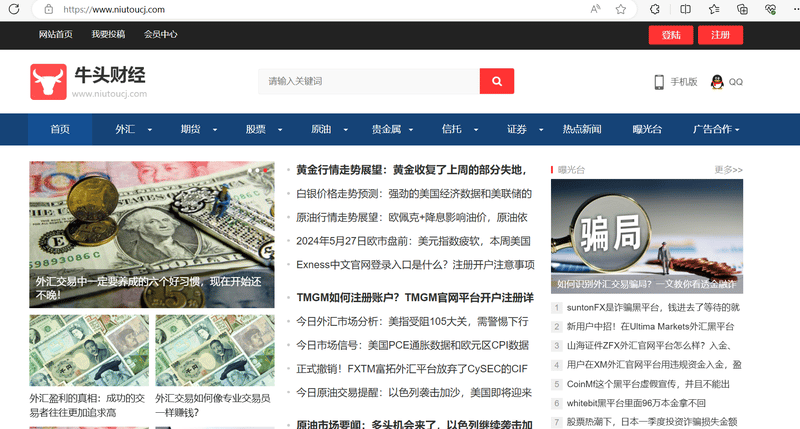The image size is (800, 429).
Task: Expand the 信托 dropdown arrow
Action: coord(476,130)
